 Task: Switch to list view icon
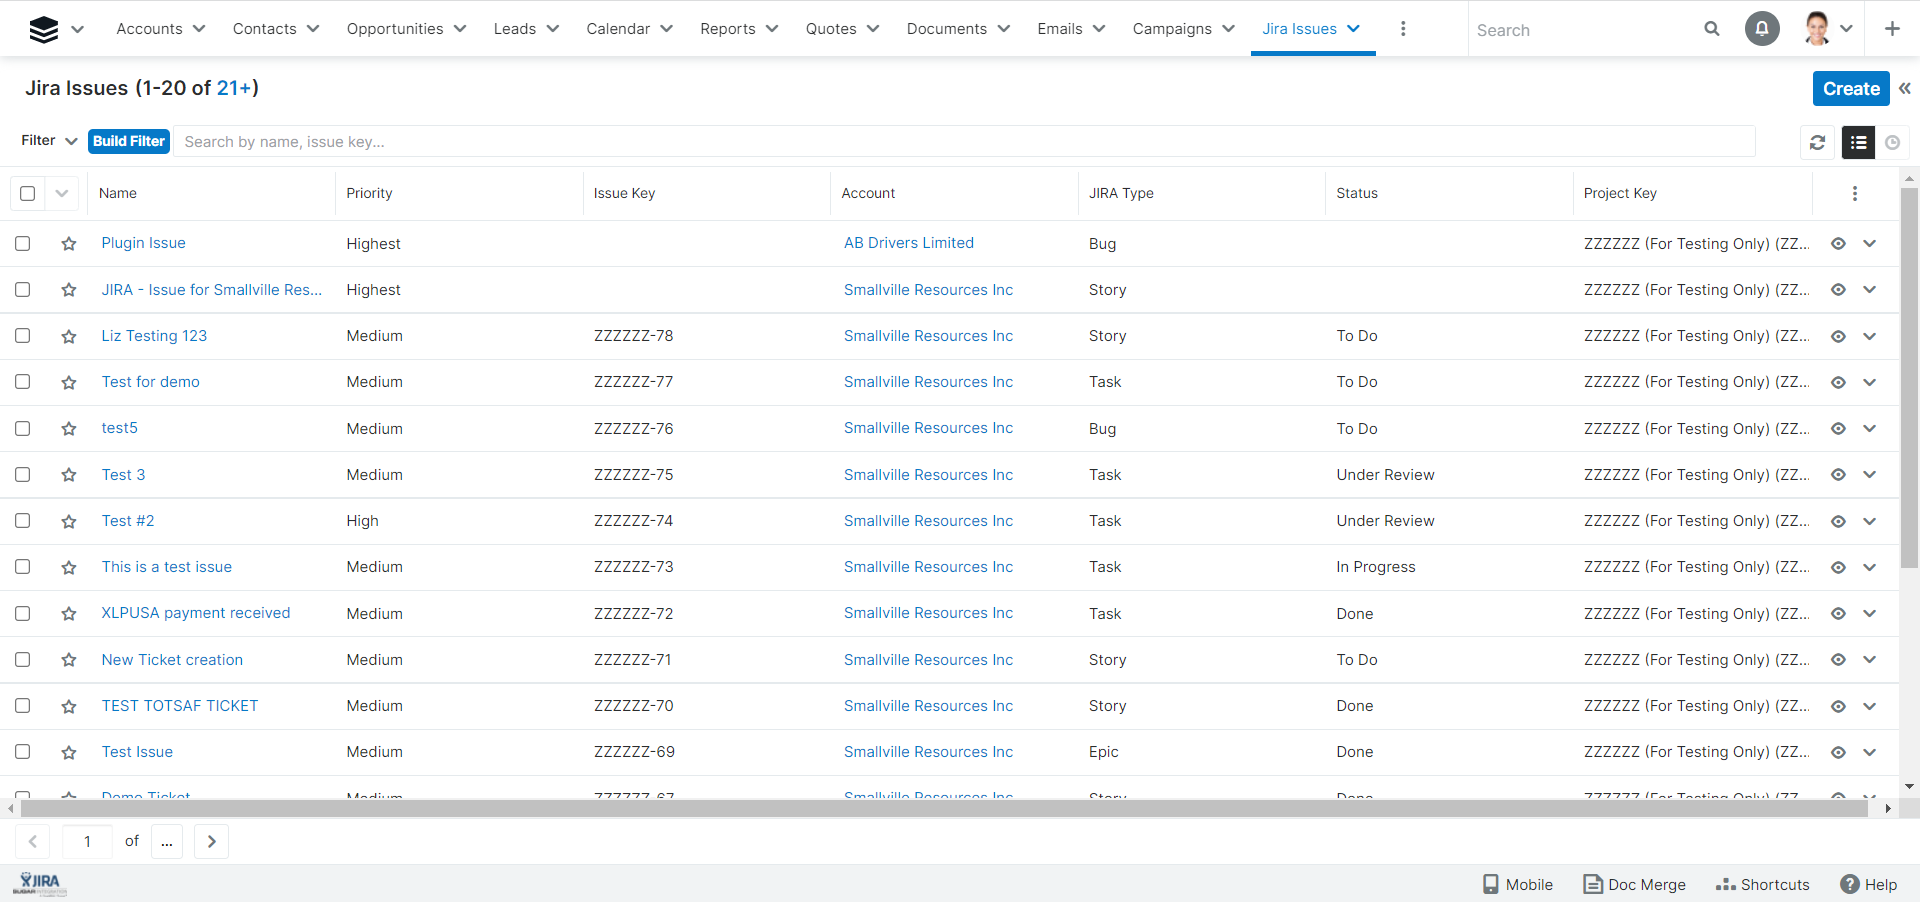click(x=1858, y=142)
